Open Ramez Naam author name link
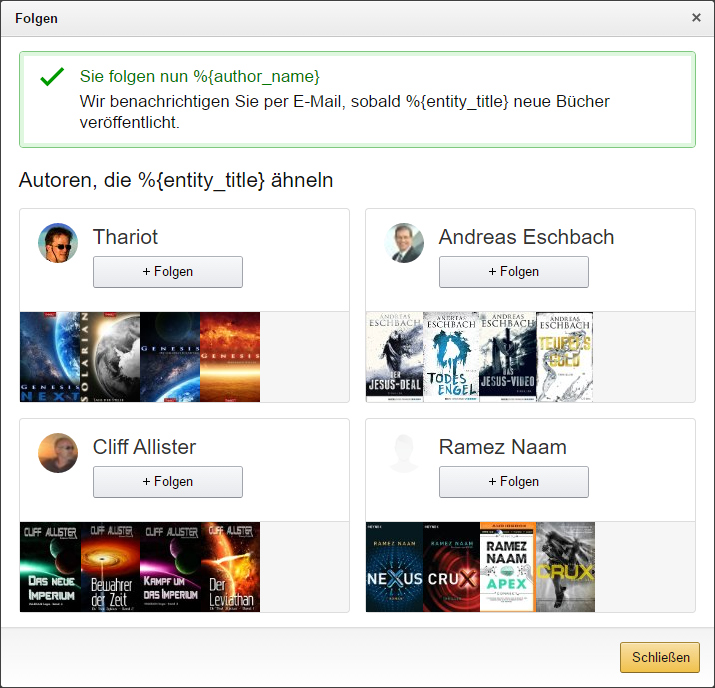This screenshot has width=715, height=688. tap(502, 447)
